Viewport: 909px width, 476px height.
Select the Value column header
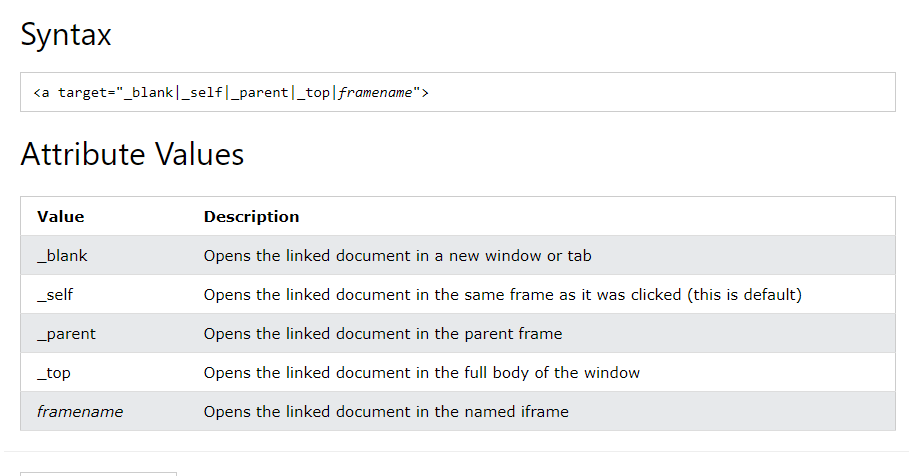(x=60, y=217)
